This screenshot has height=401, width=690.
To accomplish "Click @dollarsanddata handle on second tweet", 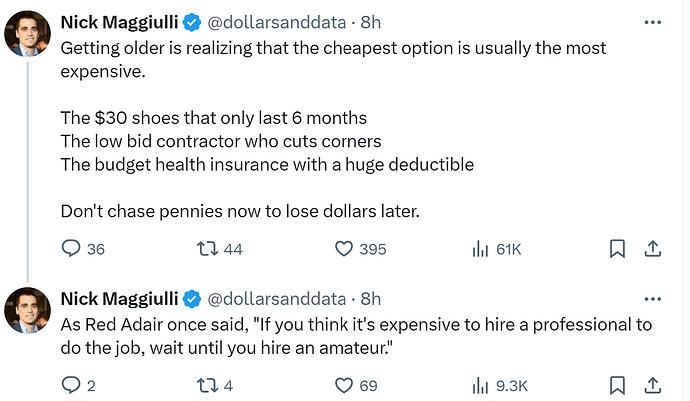I will click(x=276, y=299).
